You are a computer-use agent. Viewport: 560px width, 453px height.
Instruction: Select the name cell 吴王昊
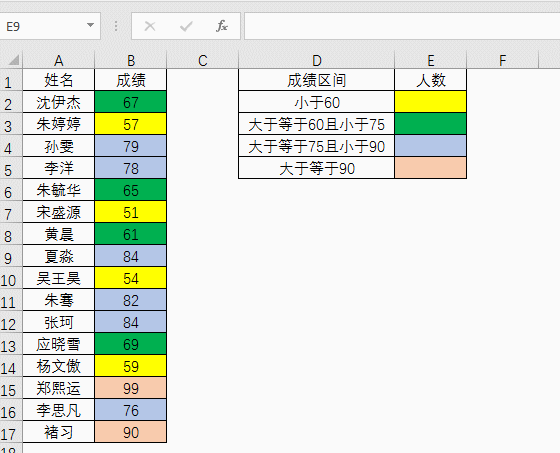coord(59,278)
